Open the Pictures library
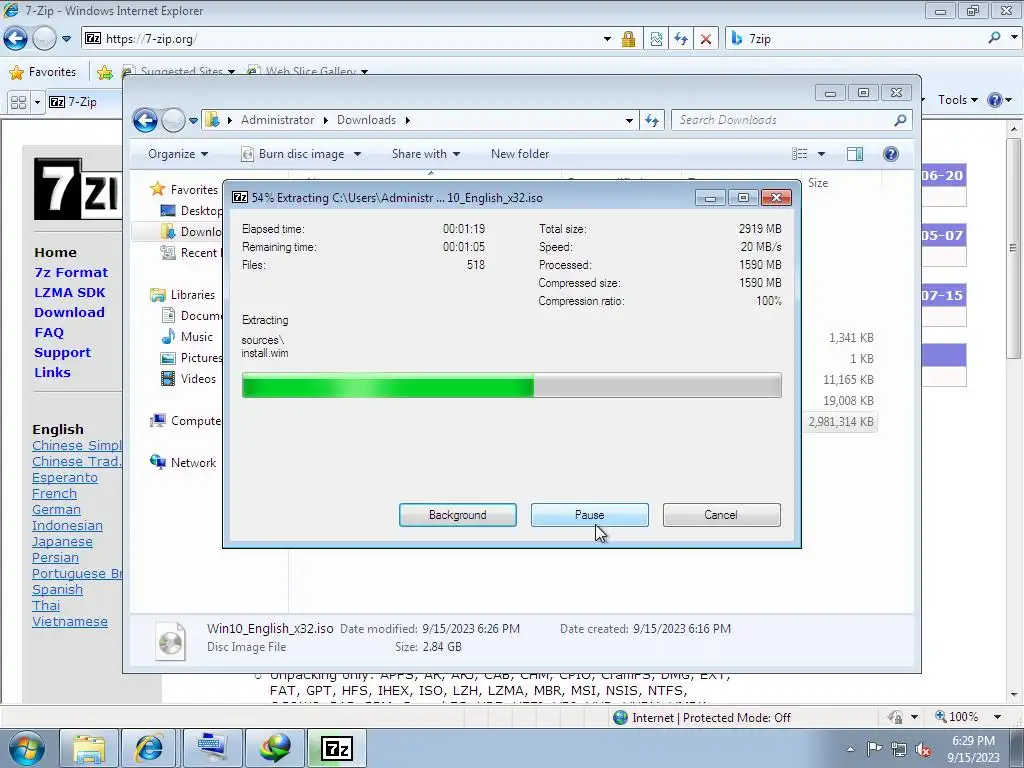1024x768 pixels. (x=192, y=358)
